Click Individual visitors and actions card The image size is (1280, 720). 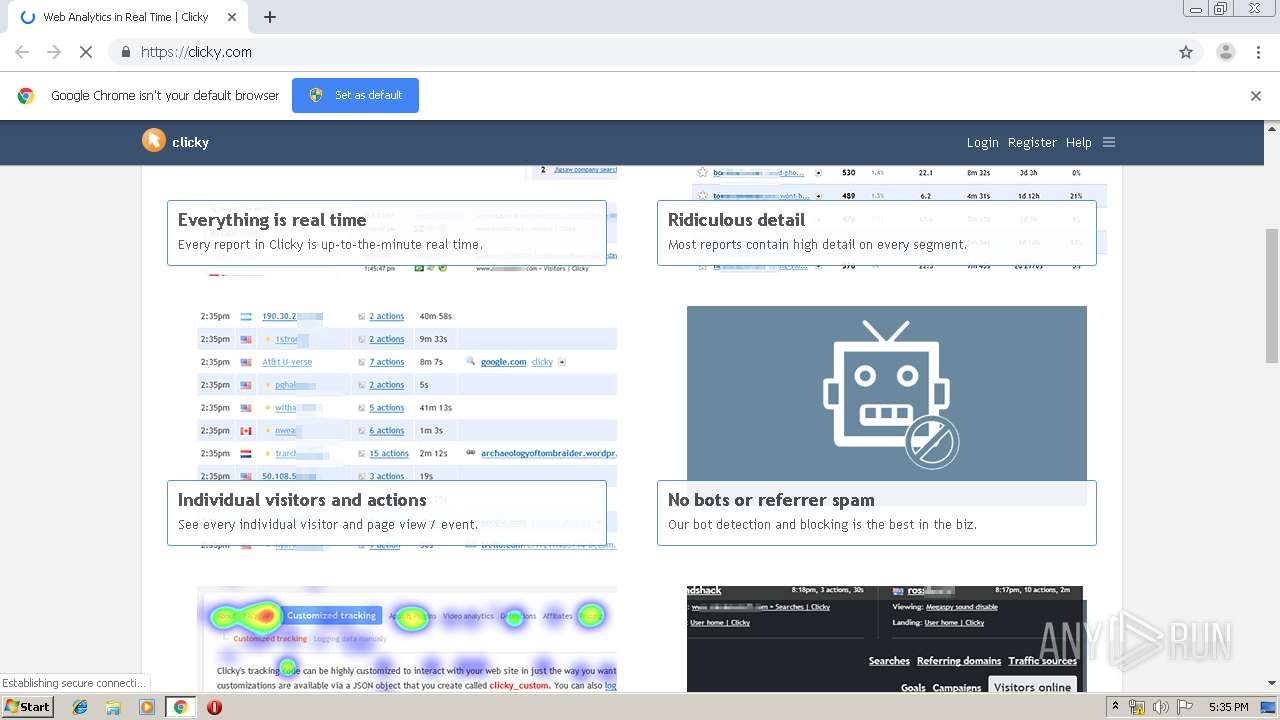coord(387,513)
